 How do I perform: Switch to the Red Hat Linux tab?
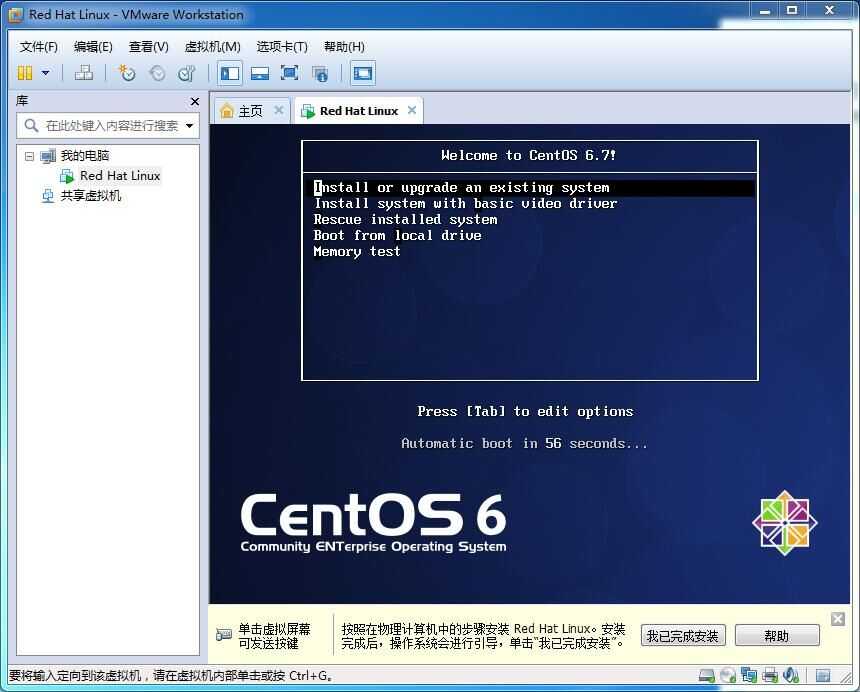(x=359, y=111)
